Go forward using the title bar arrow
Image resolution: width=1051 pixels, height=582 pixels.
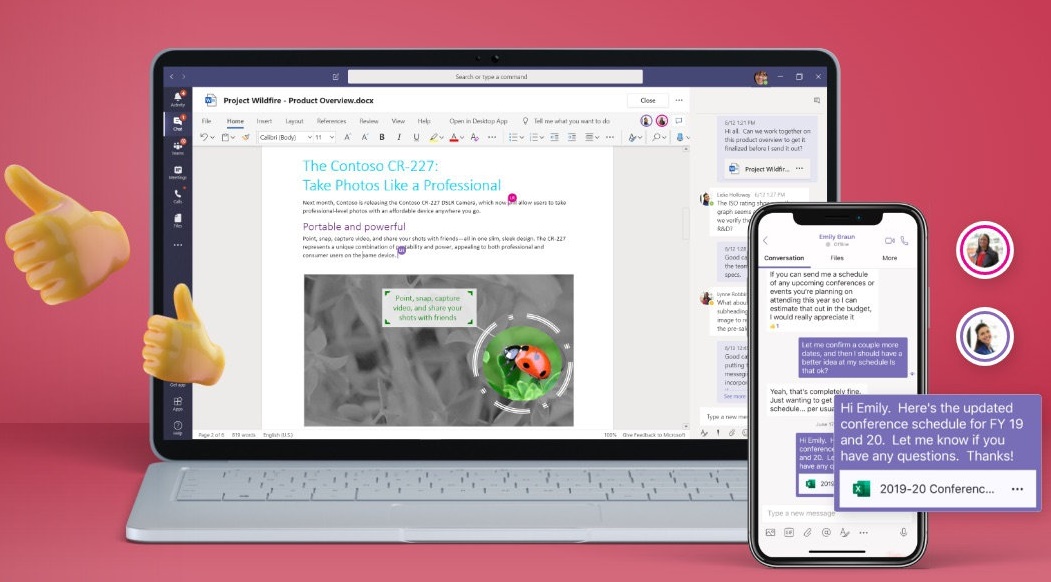click(x=184, y=77)
